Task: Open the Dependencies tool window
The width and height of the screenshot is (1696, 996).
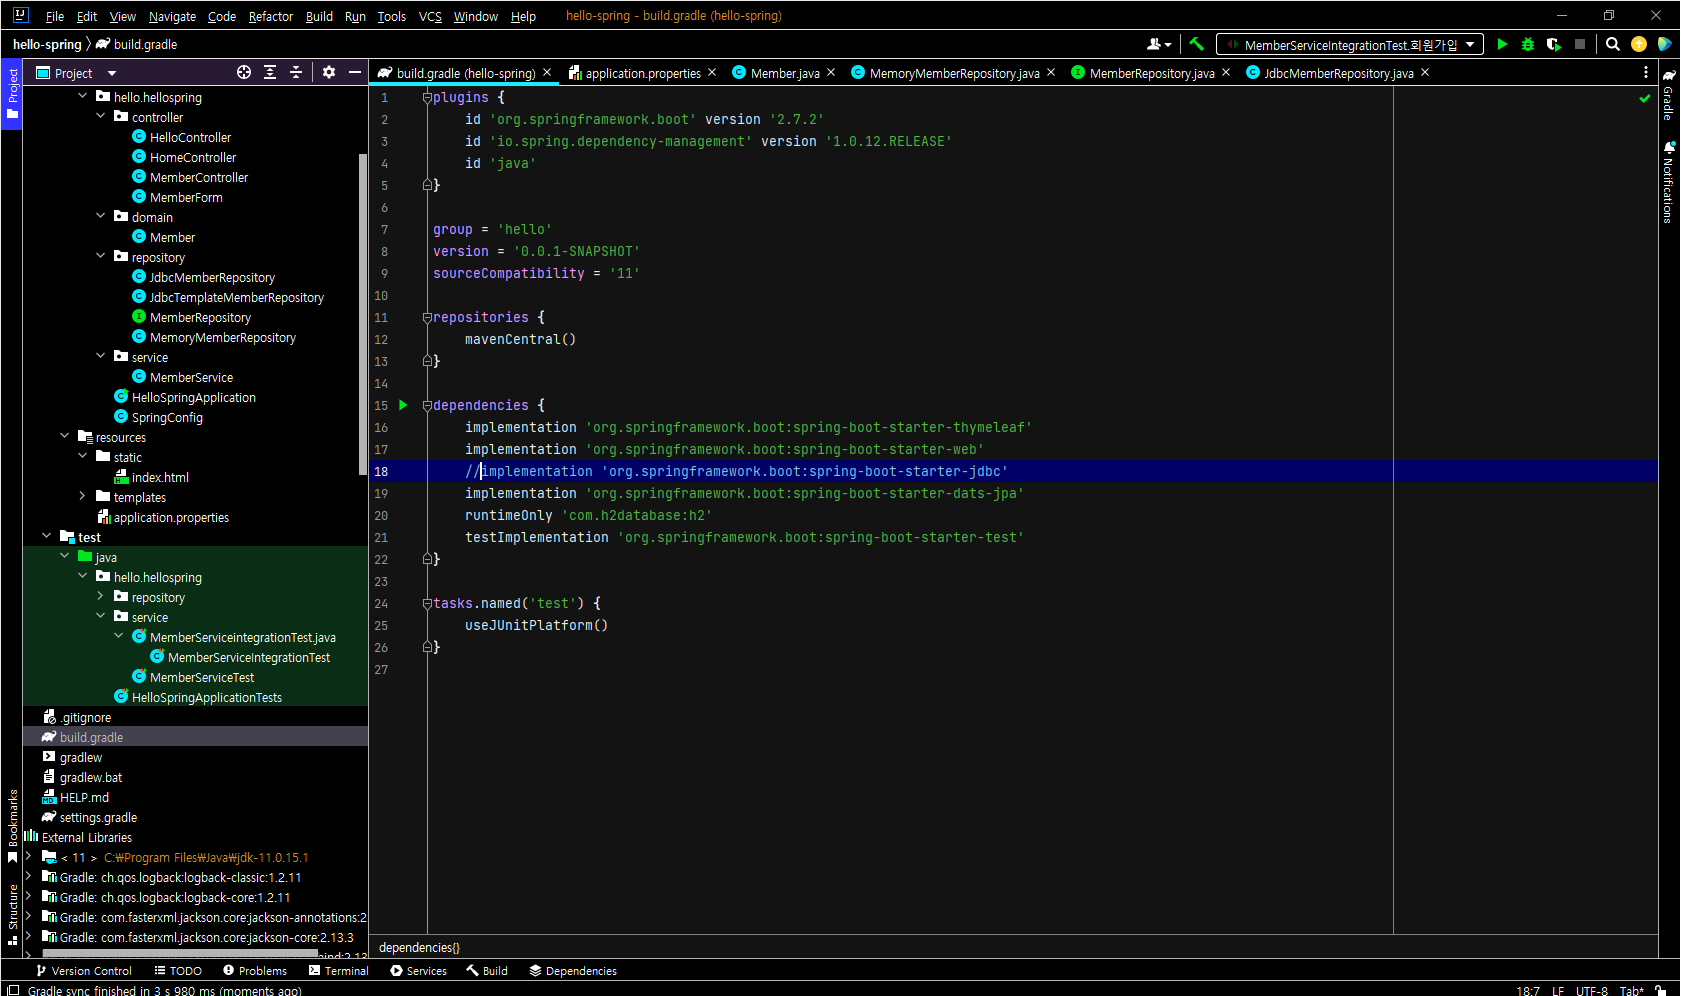Action: [x=573, y=971]
